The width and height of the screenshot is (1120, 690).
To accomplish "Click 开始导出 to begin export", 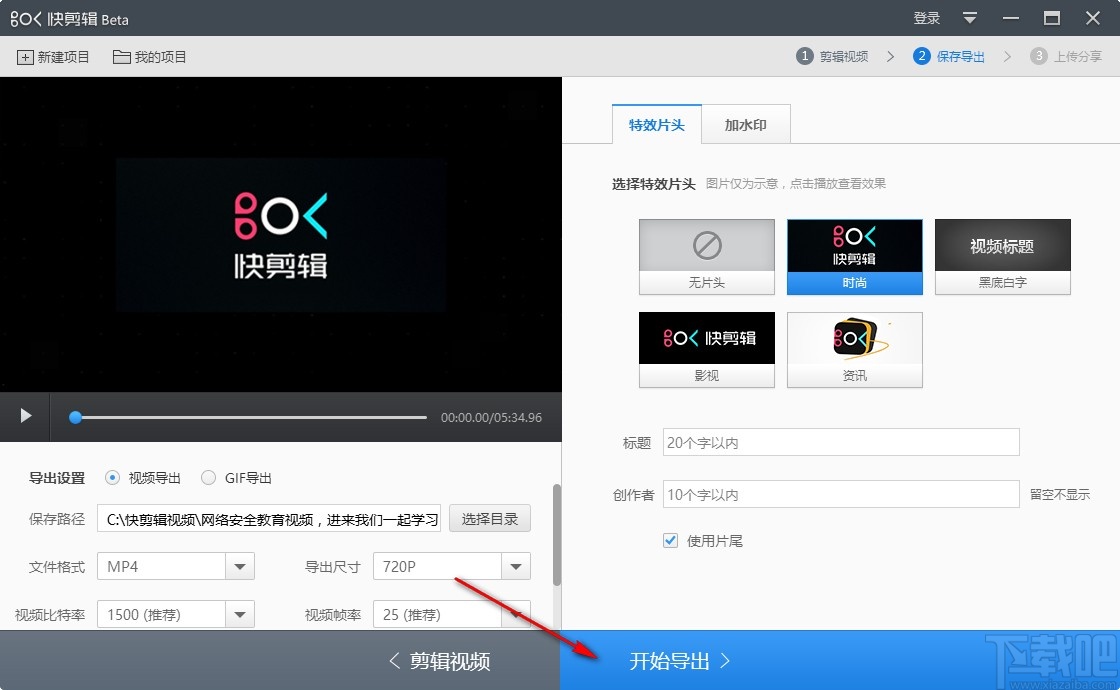I will click(679, 661).
